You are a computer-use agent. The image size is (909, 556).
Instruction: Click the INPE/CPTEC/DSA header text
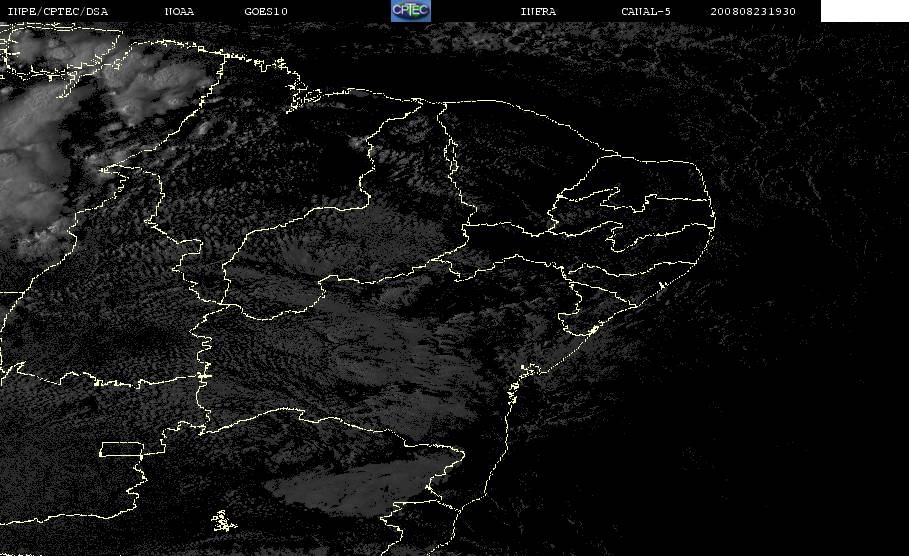click(x=57, y=11)
